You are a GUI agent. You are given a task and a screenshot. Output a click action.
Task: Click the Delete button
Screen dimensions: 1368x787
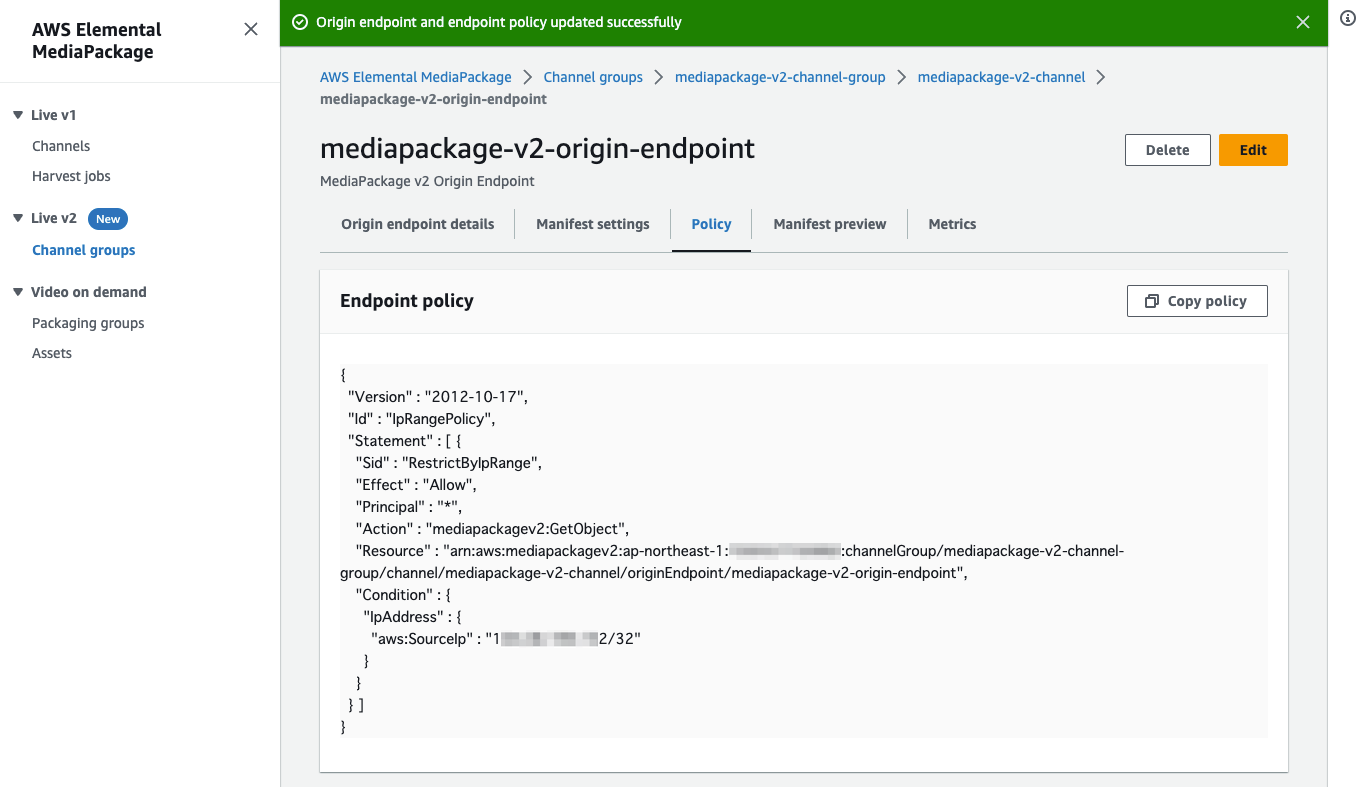(x=1167, y=149)
